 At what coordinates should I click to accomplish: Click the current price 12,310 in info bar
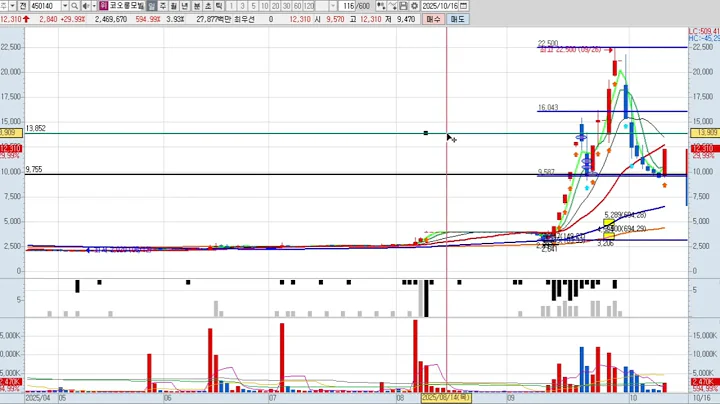point(11,19)
